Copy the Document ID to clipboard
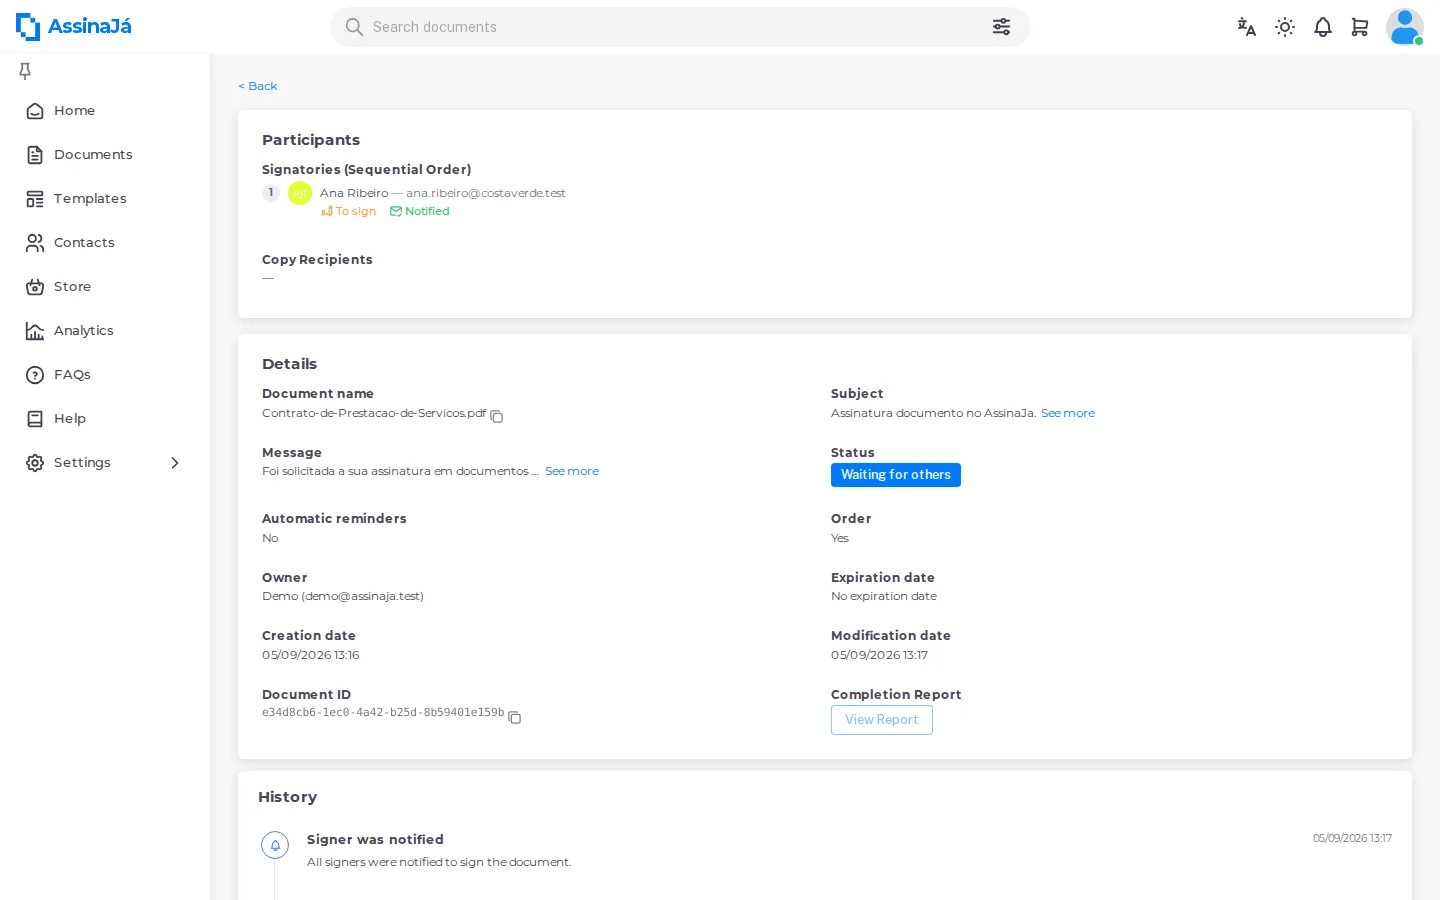Screen dimensions: 1440x900 pyautogui.click(x=515, y=717)
